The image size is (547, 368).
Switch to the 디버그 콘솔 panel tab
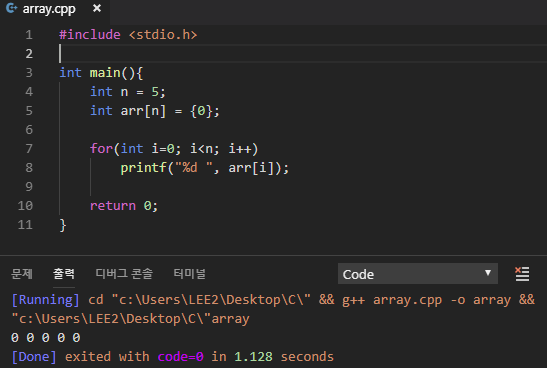[x=124, y=274]
